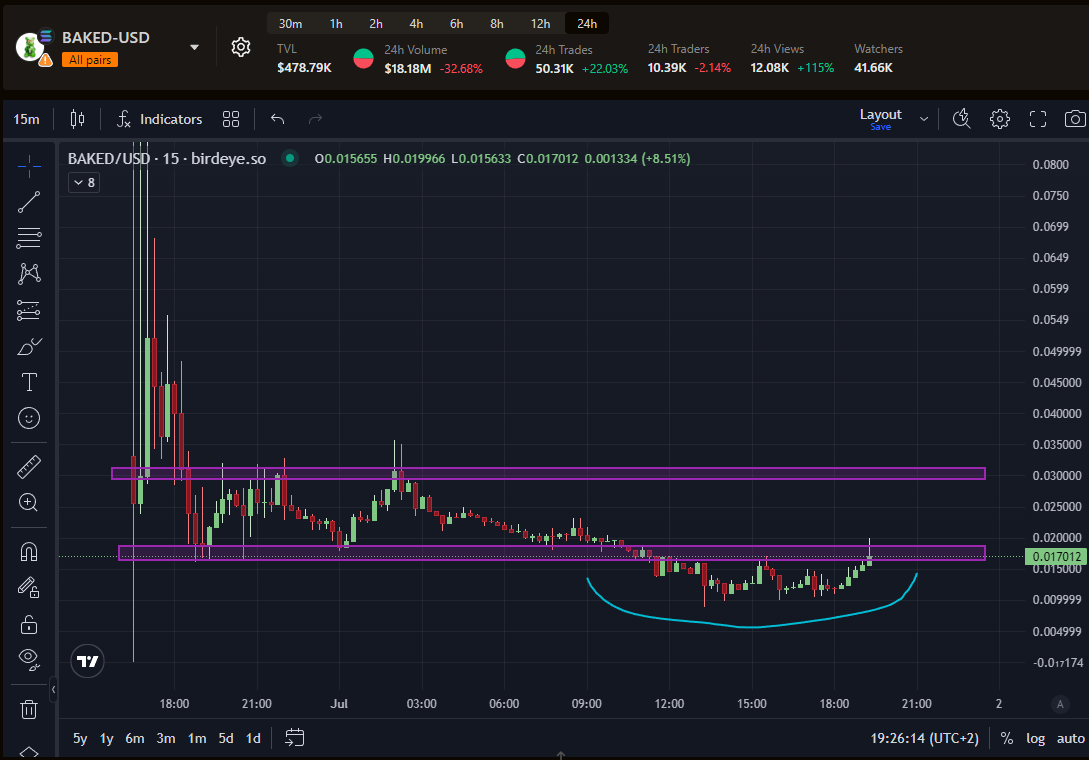This screenshot has width=1089, height=760.
Task: Select the measure ruler tool
Action: click(29, 466)
